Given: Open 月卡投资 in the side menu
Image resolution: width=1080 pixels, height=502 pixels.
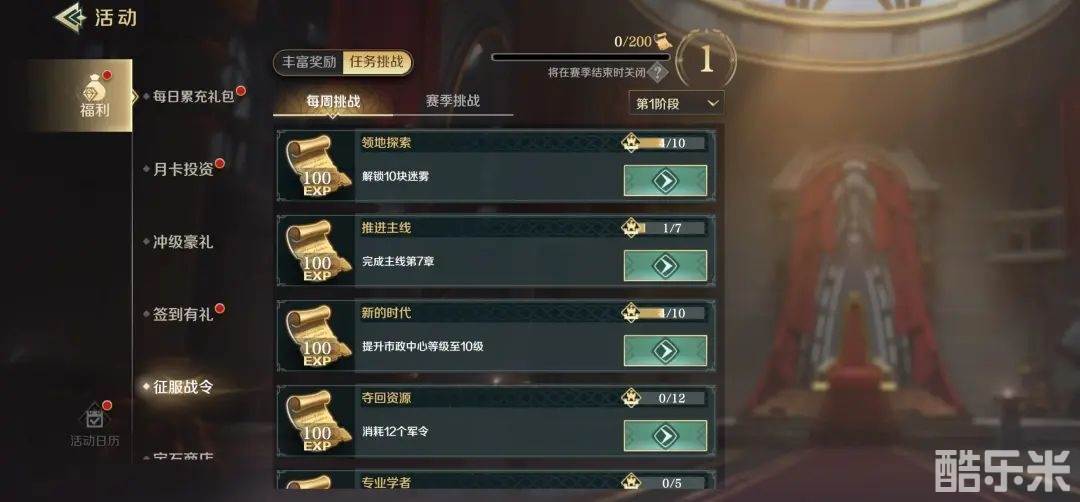Looking at the screenshot, I should pos(183,169).
